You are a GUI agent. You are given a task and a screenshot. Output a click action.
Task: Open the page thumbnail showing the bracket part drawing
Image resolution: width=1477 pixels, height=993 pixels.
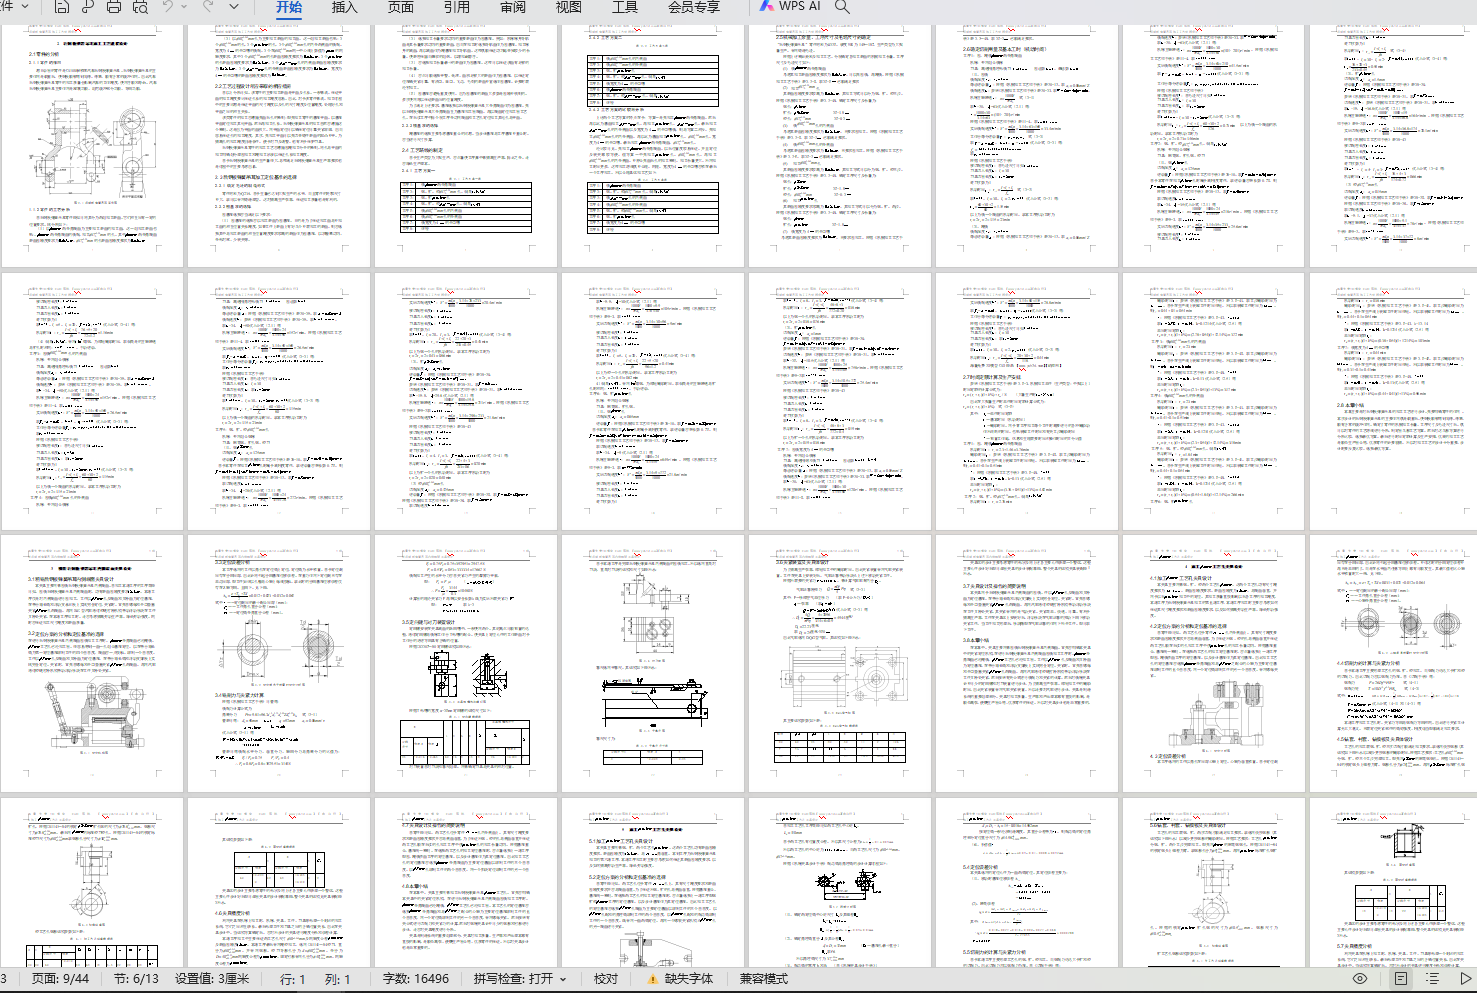[x=93, y=145]
